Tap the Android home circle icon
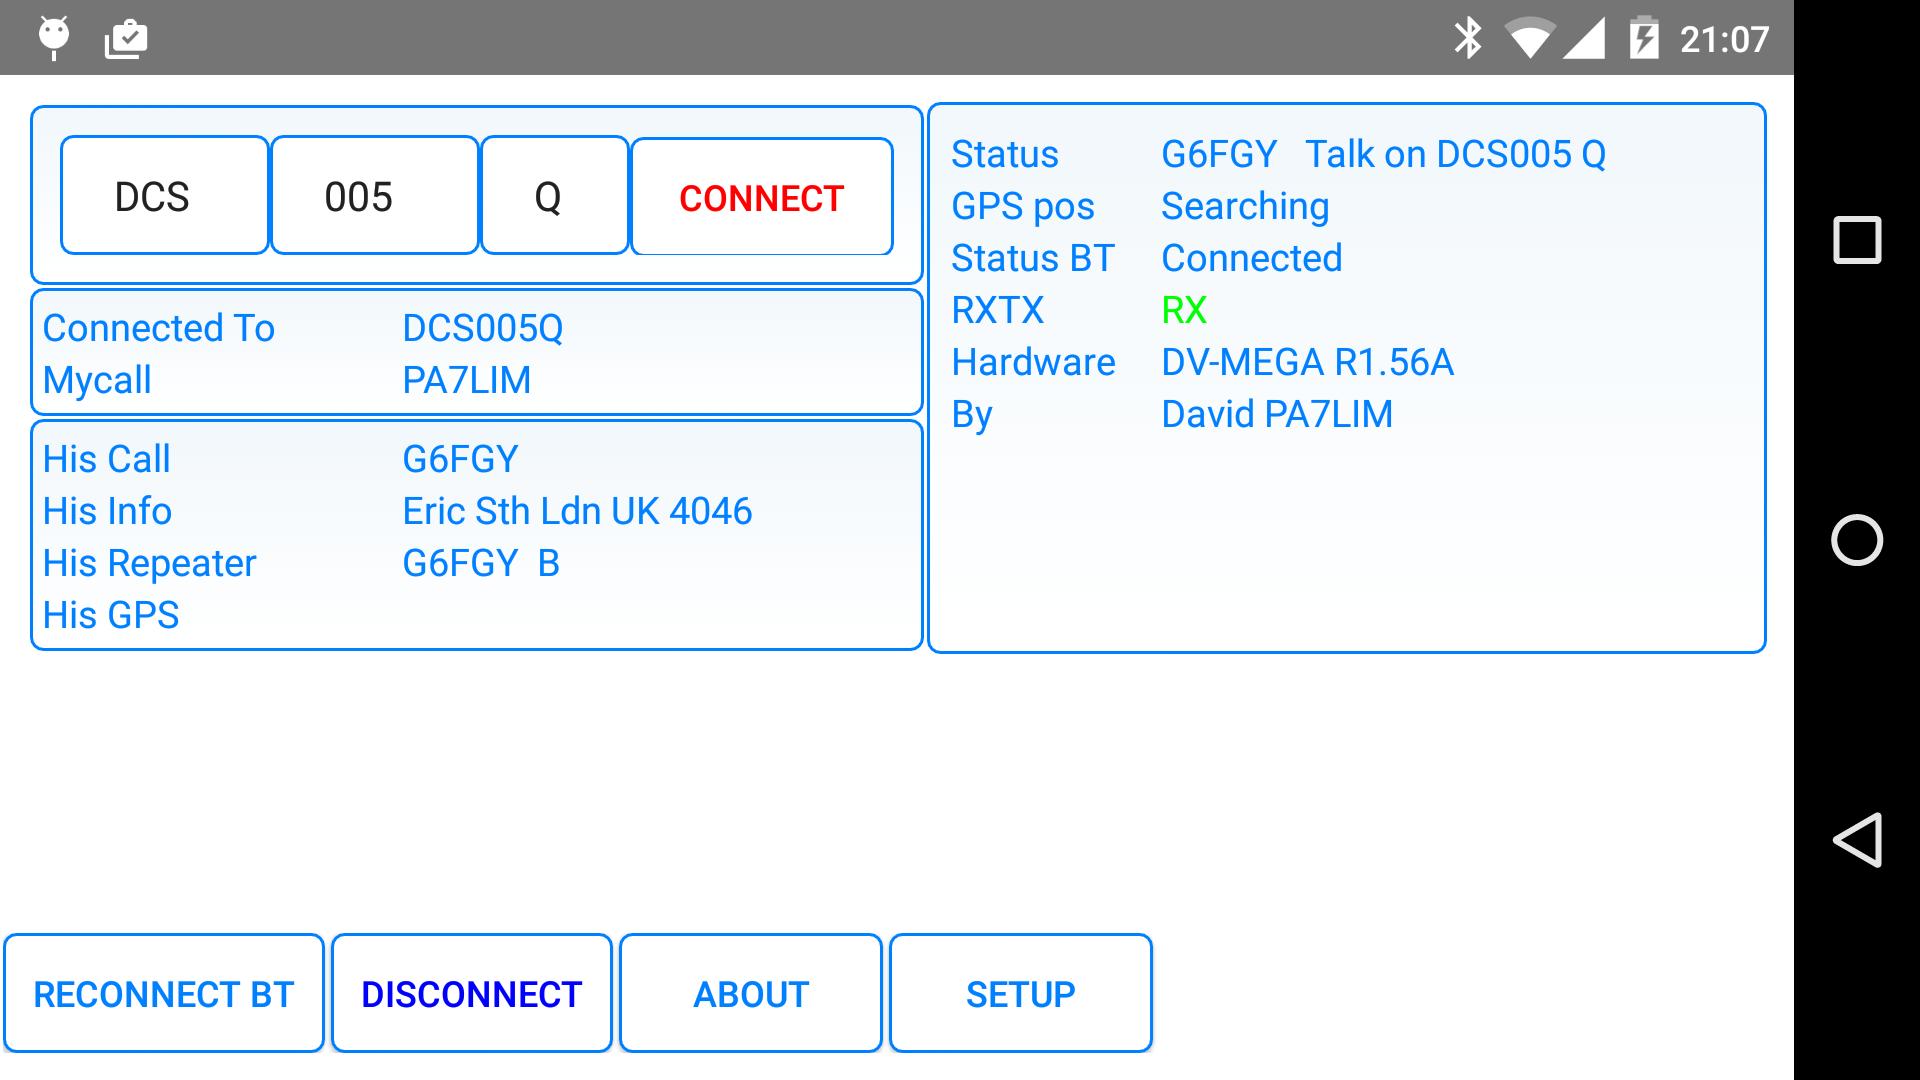The image size is (1920, 1080). pyautogui.click(x=1857, y=540)
